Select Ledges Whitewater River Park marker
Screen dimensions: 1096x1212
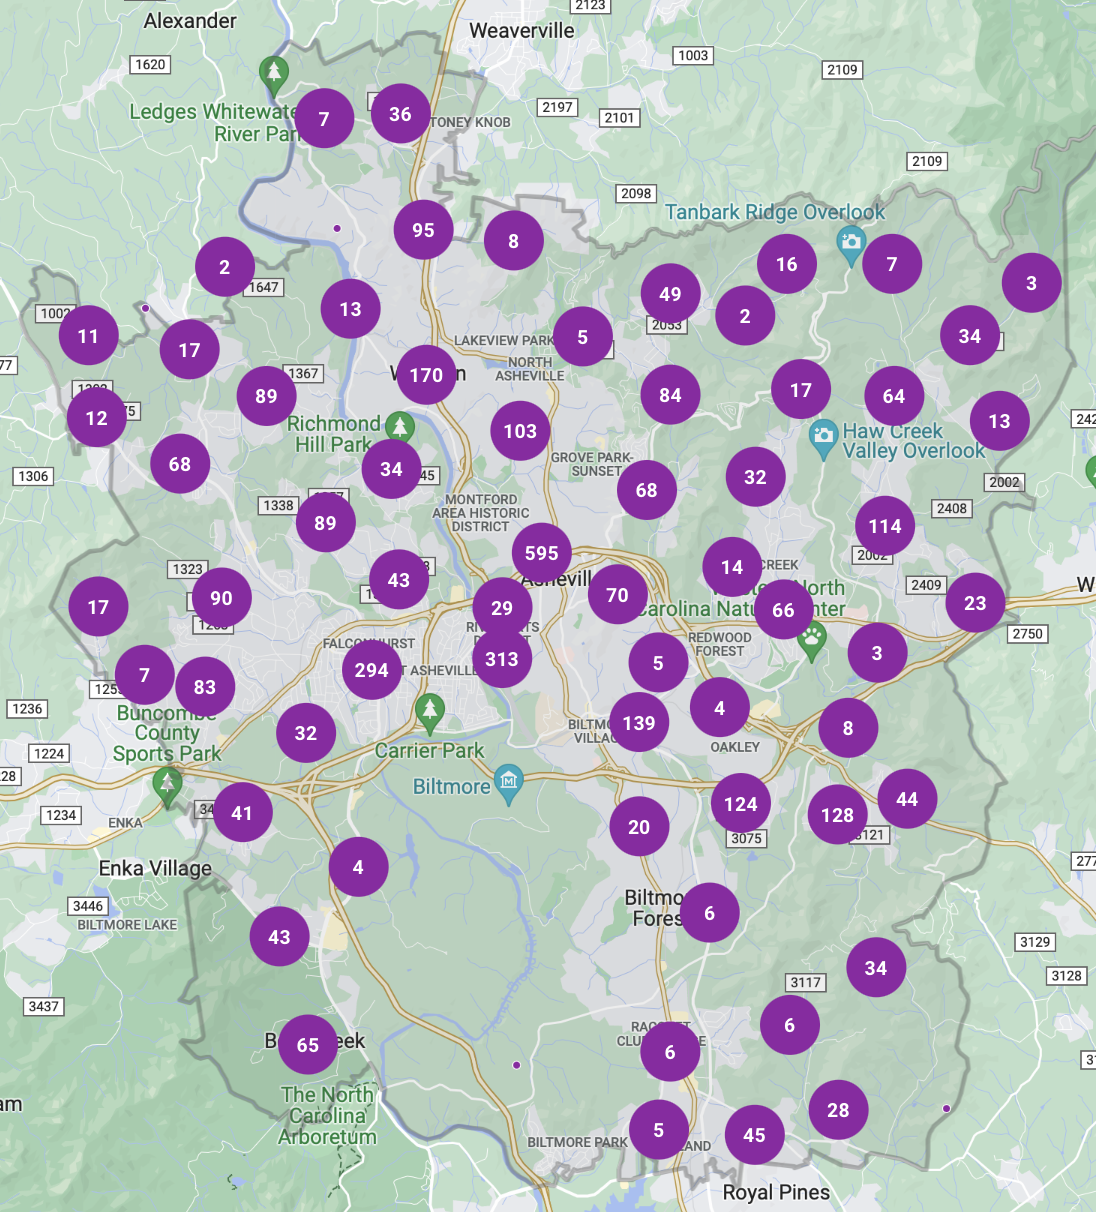pos(273,73)
